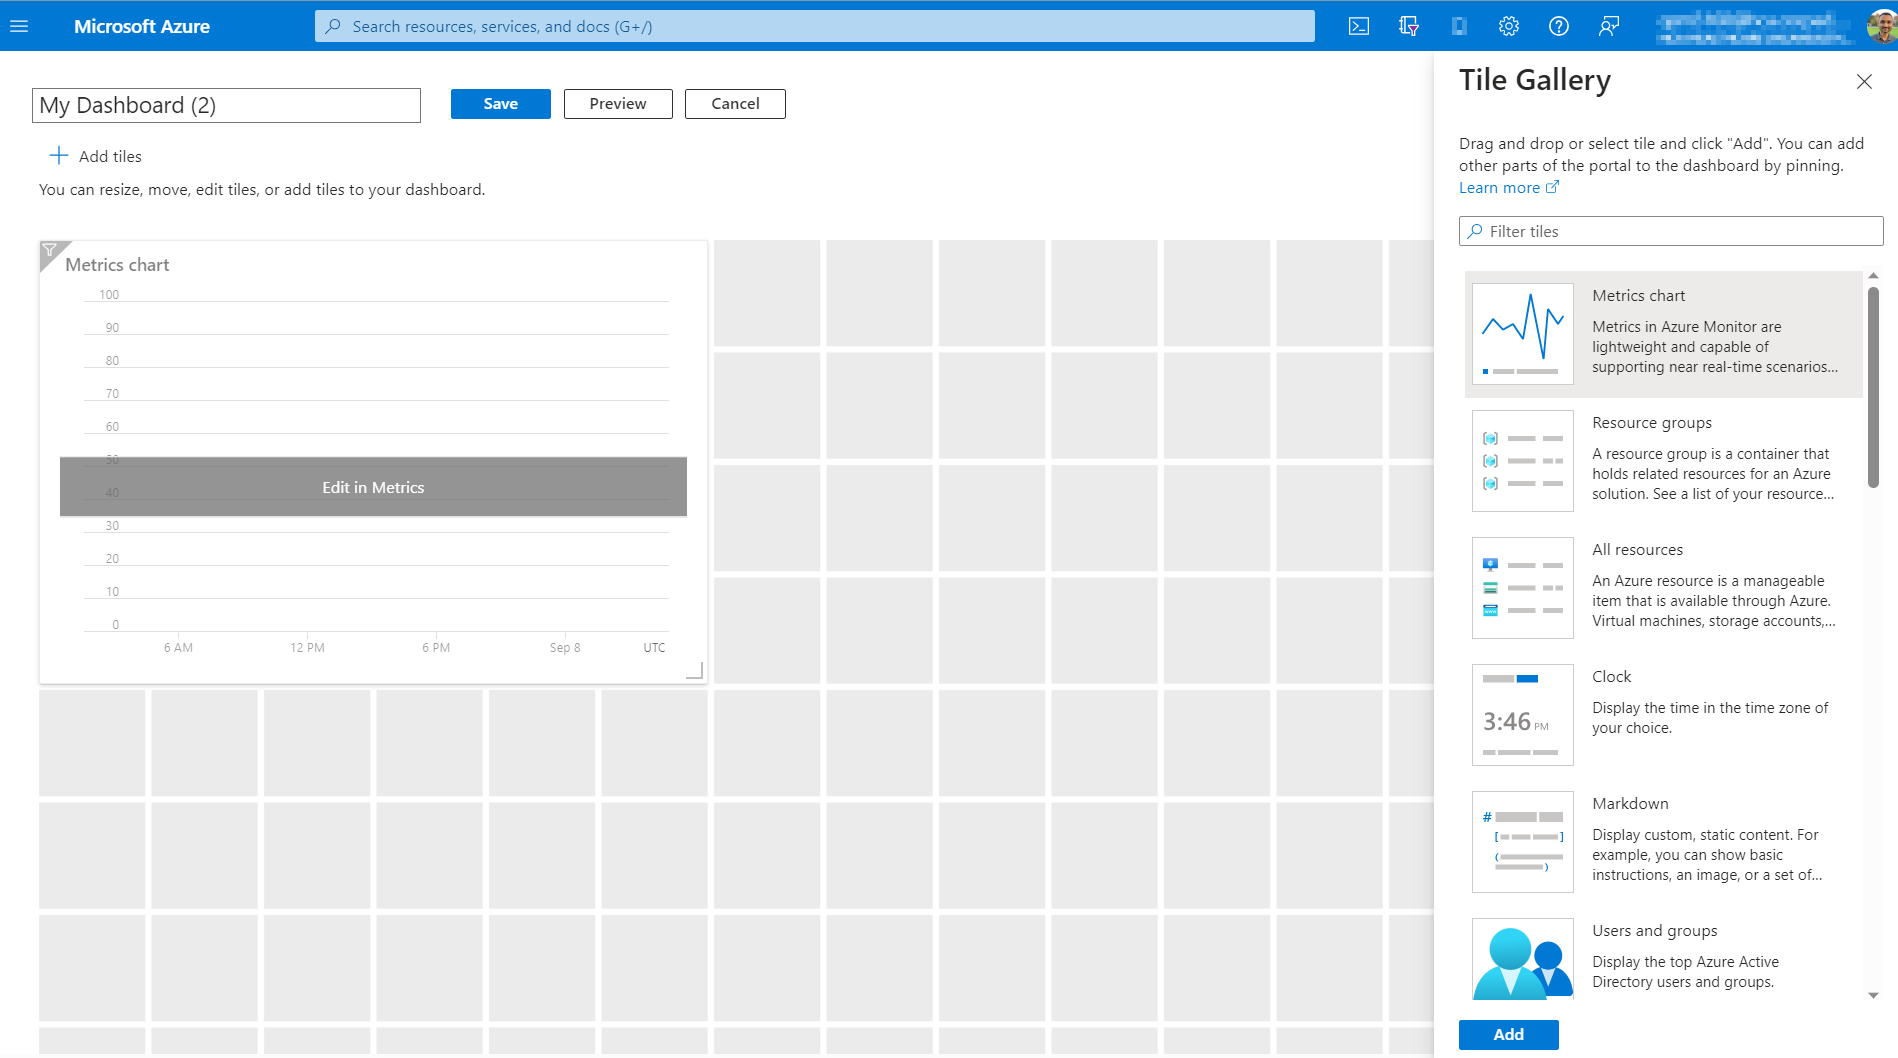Open the notifications bell icon
This screenshot has width=1898, height=1058.
tap(1459, 26)
